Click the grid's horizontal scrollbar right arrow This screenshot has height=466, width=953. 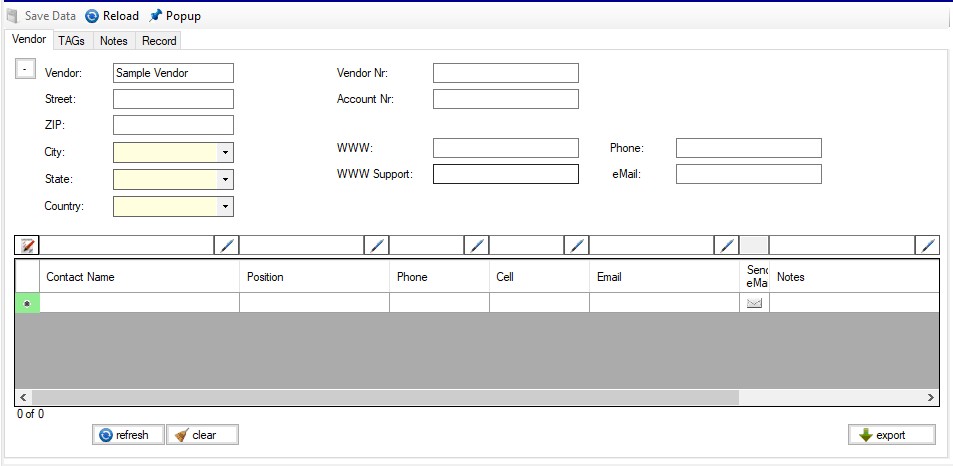click(931, 398)
